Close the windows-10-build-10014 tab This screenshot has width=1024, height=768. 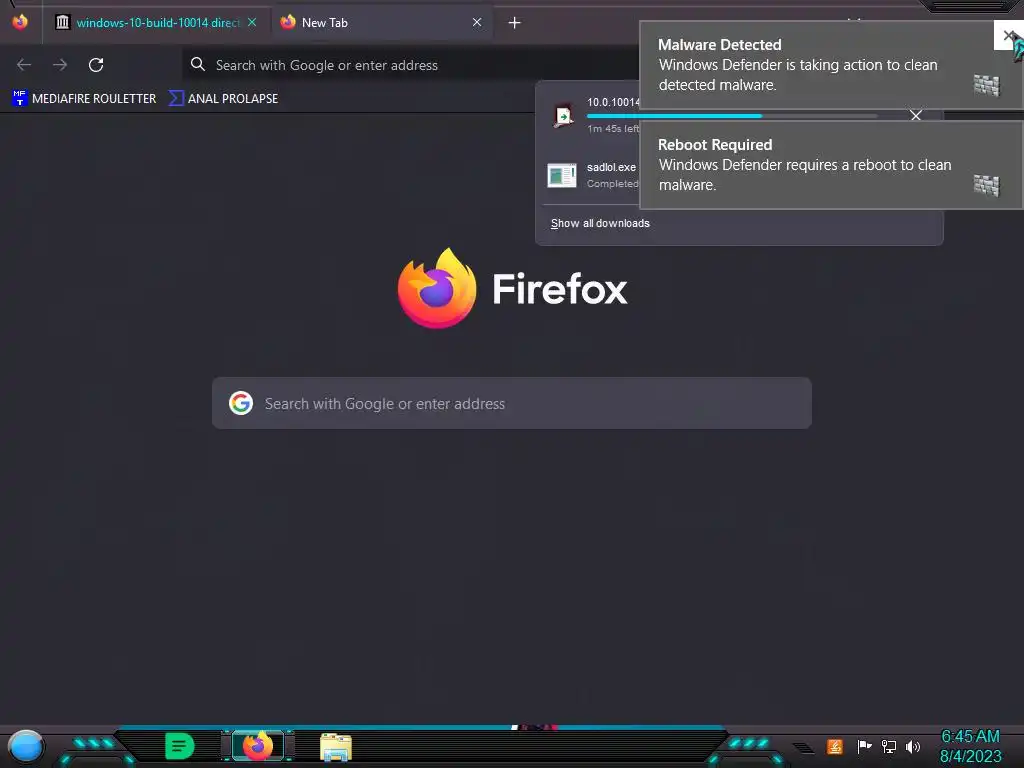coord(252,23)
